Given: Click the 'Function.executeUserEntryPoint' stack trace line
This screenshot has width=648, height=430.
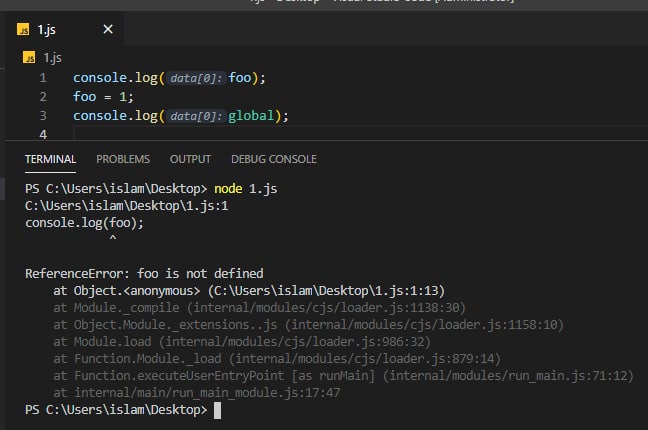Looking at the screenshot, I should 343,375.
